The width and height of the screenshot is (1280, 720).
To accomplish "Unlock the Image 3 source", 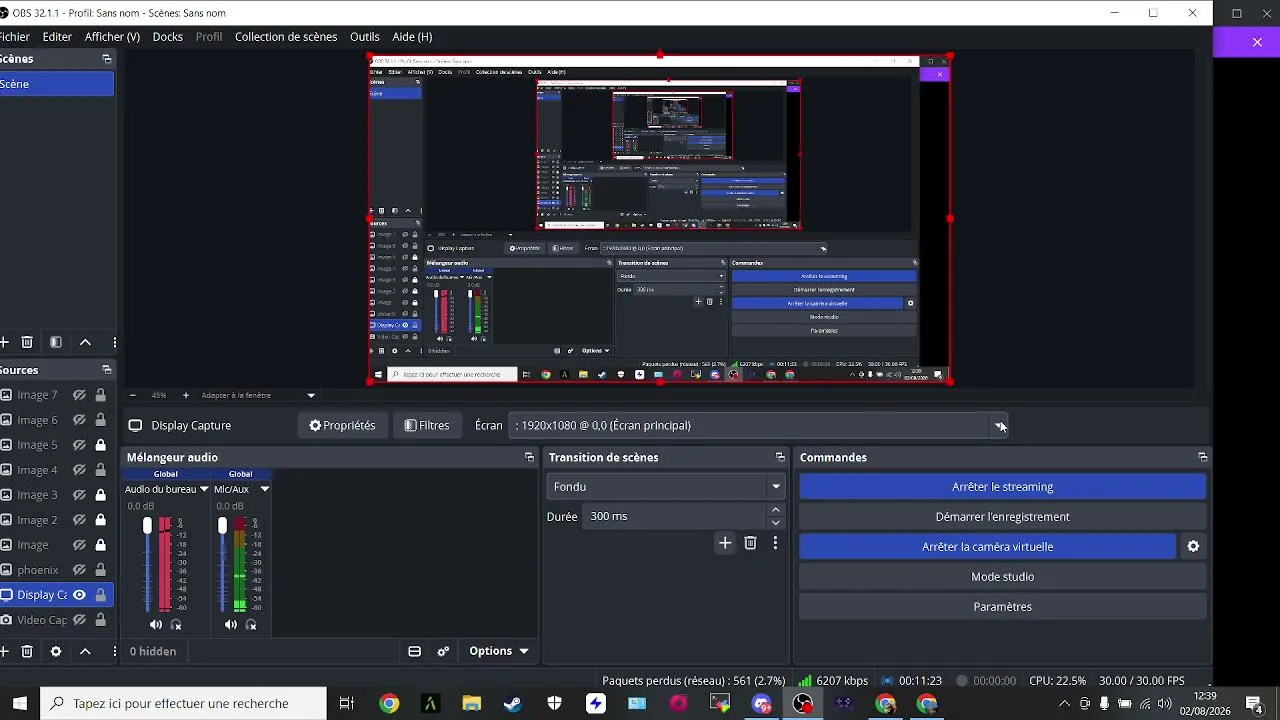I will pos(100,495).
